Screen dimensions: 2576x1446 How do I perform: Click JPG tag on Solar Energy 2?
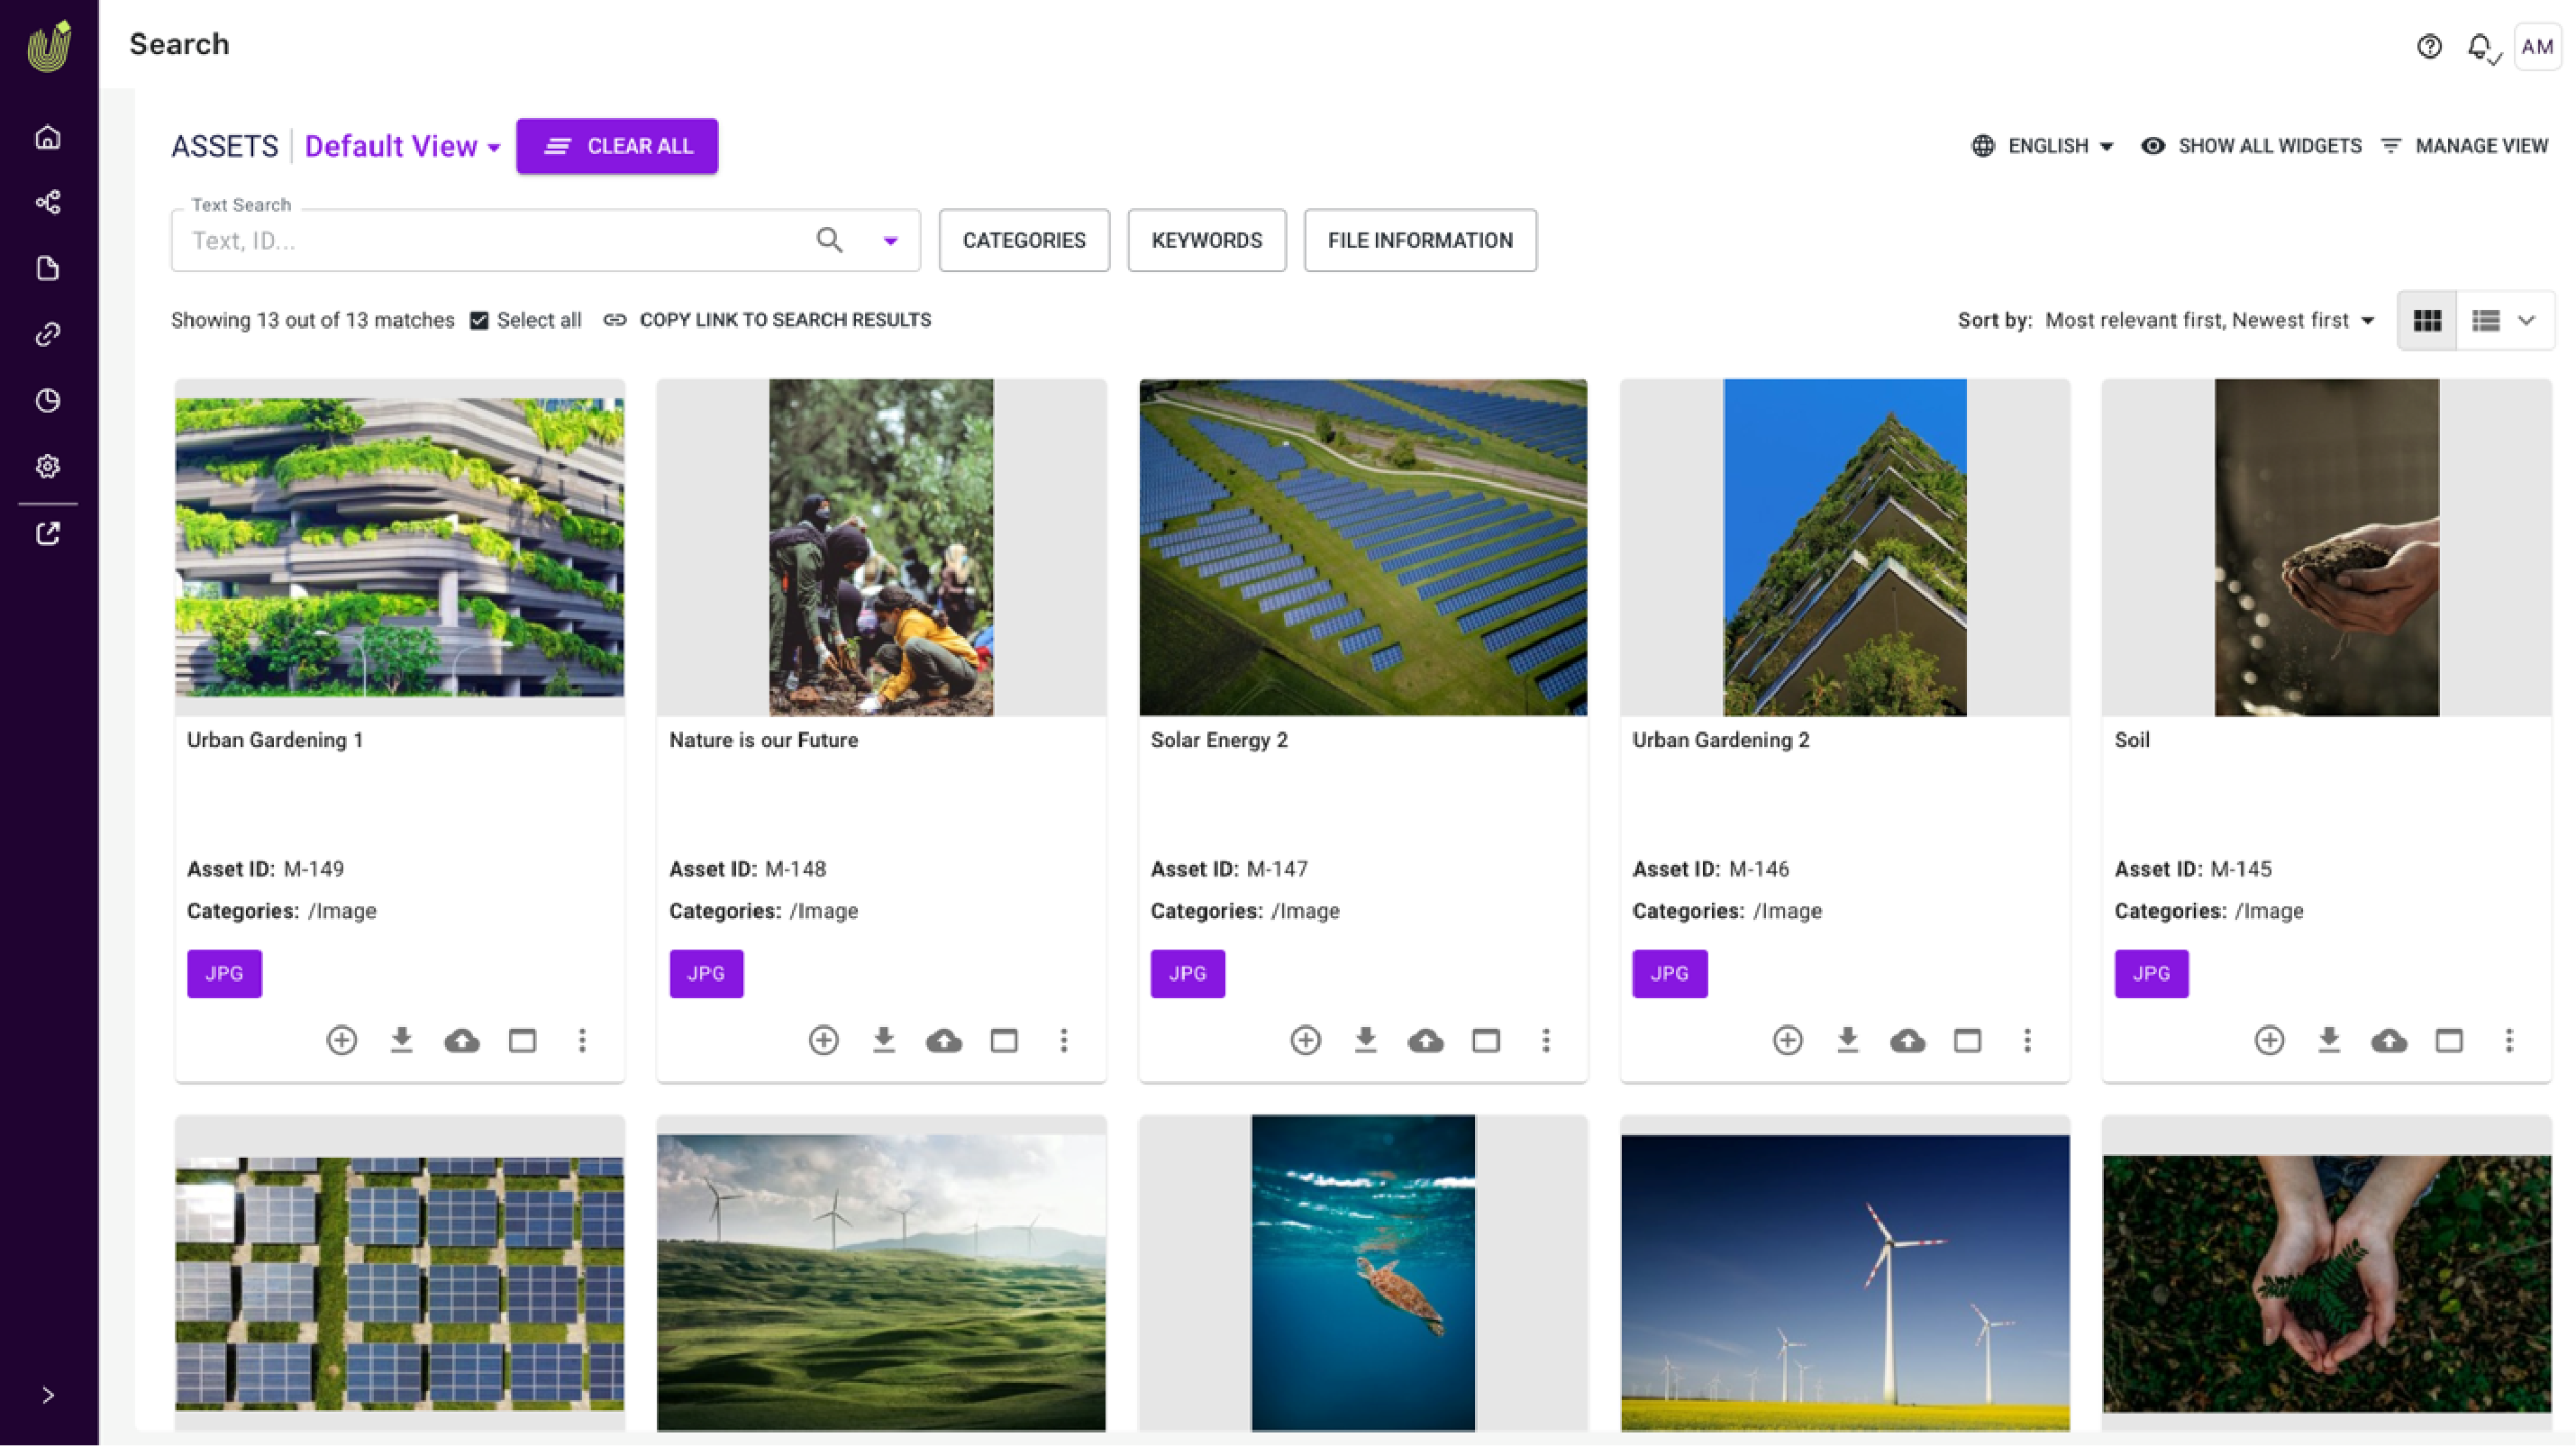tap(1188, 974)
